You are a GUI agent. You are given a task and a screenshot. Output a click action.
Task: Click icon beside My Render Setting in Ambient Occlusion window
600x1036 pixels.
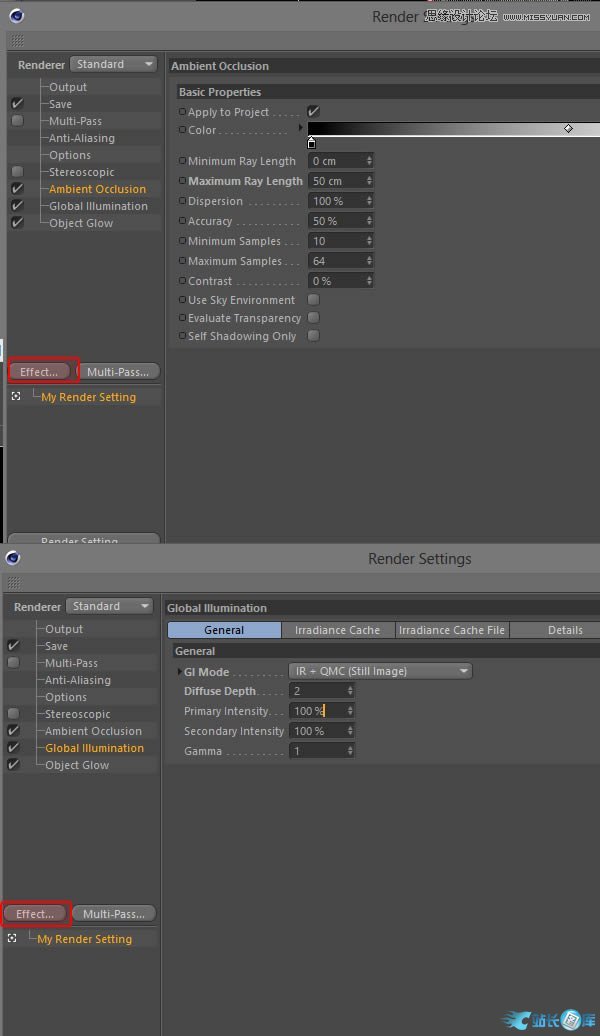tap(16, 397)
